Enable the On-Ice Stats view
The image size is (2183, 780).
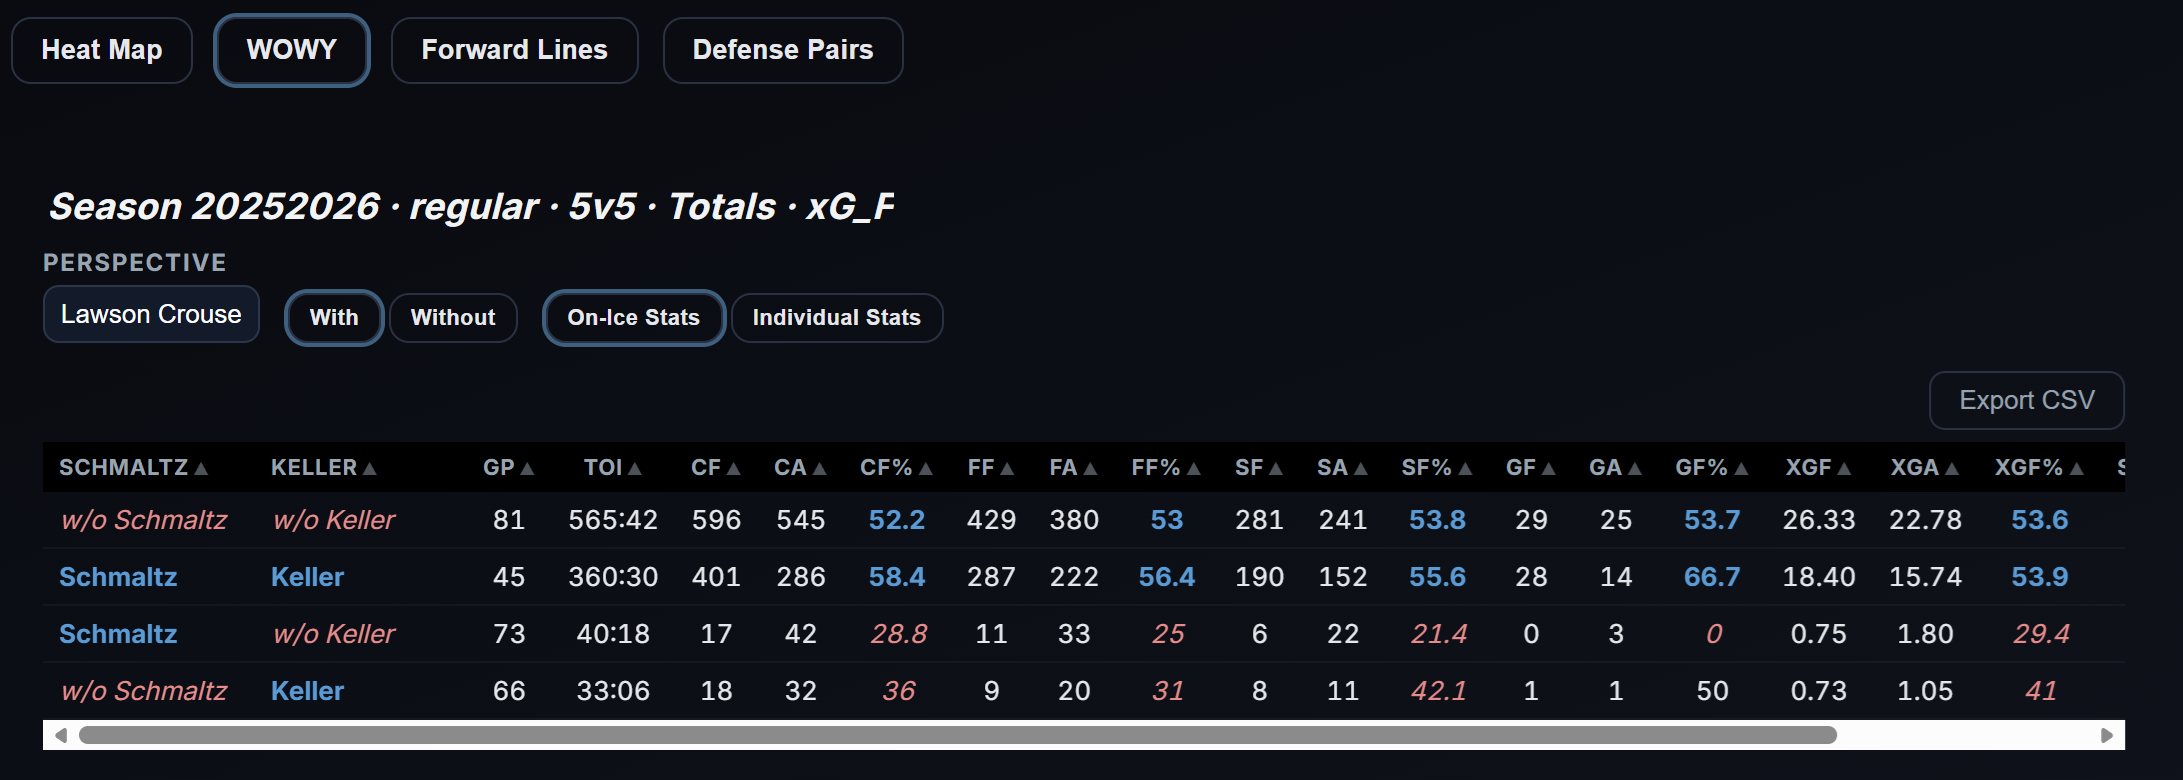coord(633,318)
